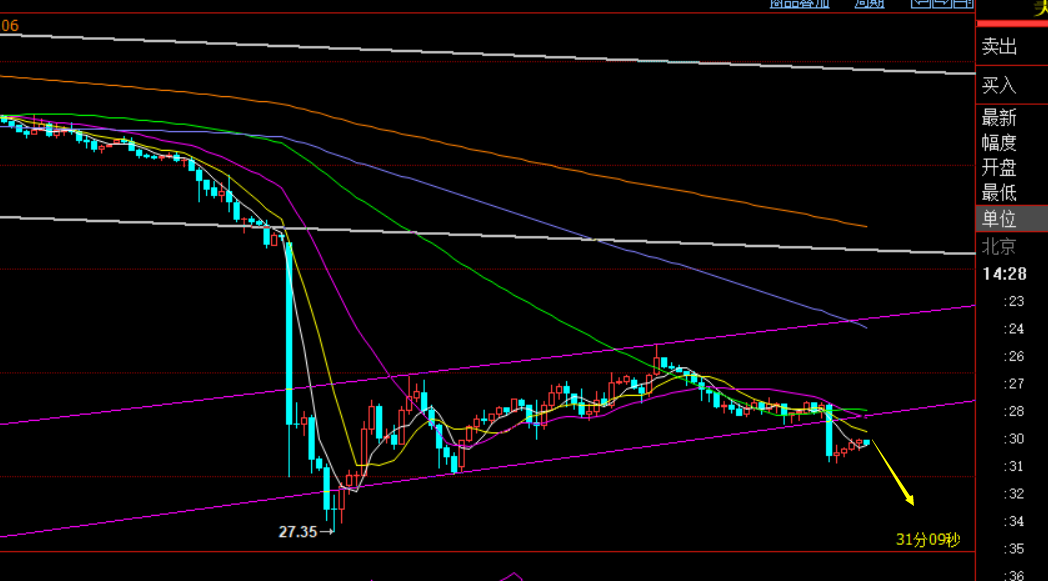Click the 幅度 change range label
Viewport: 1048px width, 581px height.
click(999, 142)
